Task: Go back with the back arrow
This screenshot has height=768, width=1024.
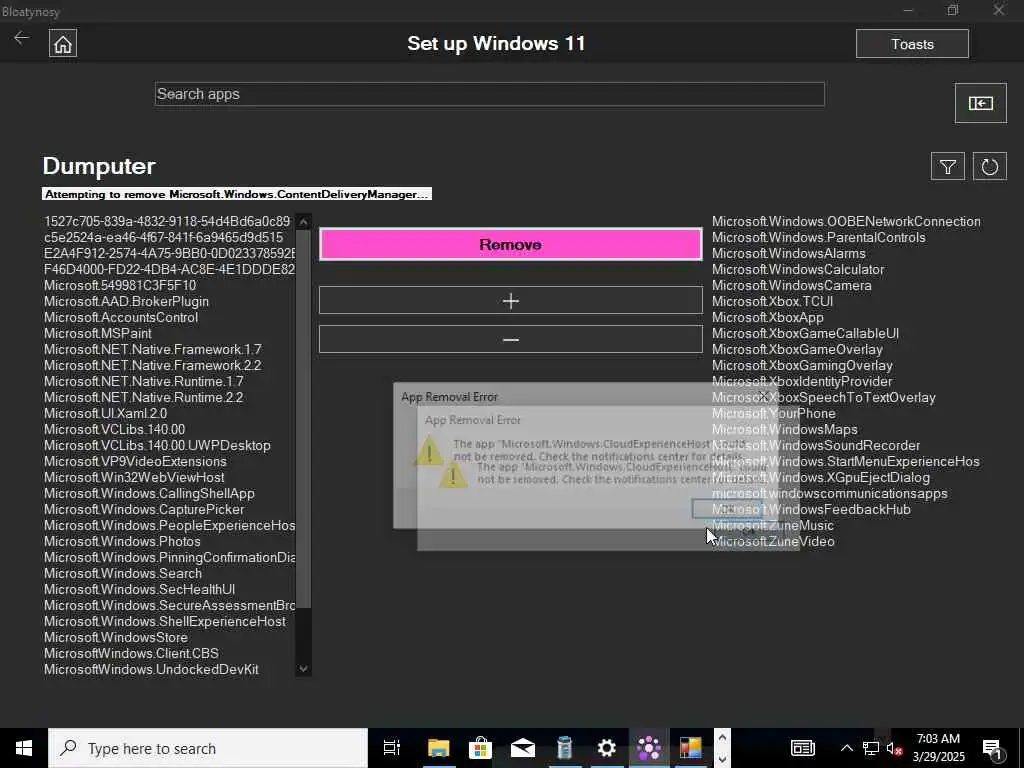Action: pos(22,38)
